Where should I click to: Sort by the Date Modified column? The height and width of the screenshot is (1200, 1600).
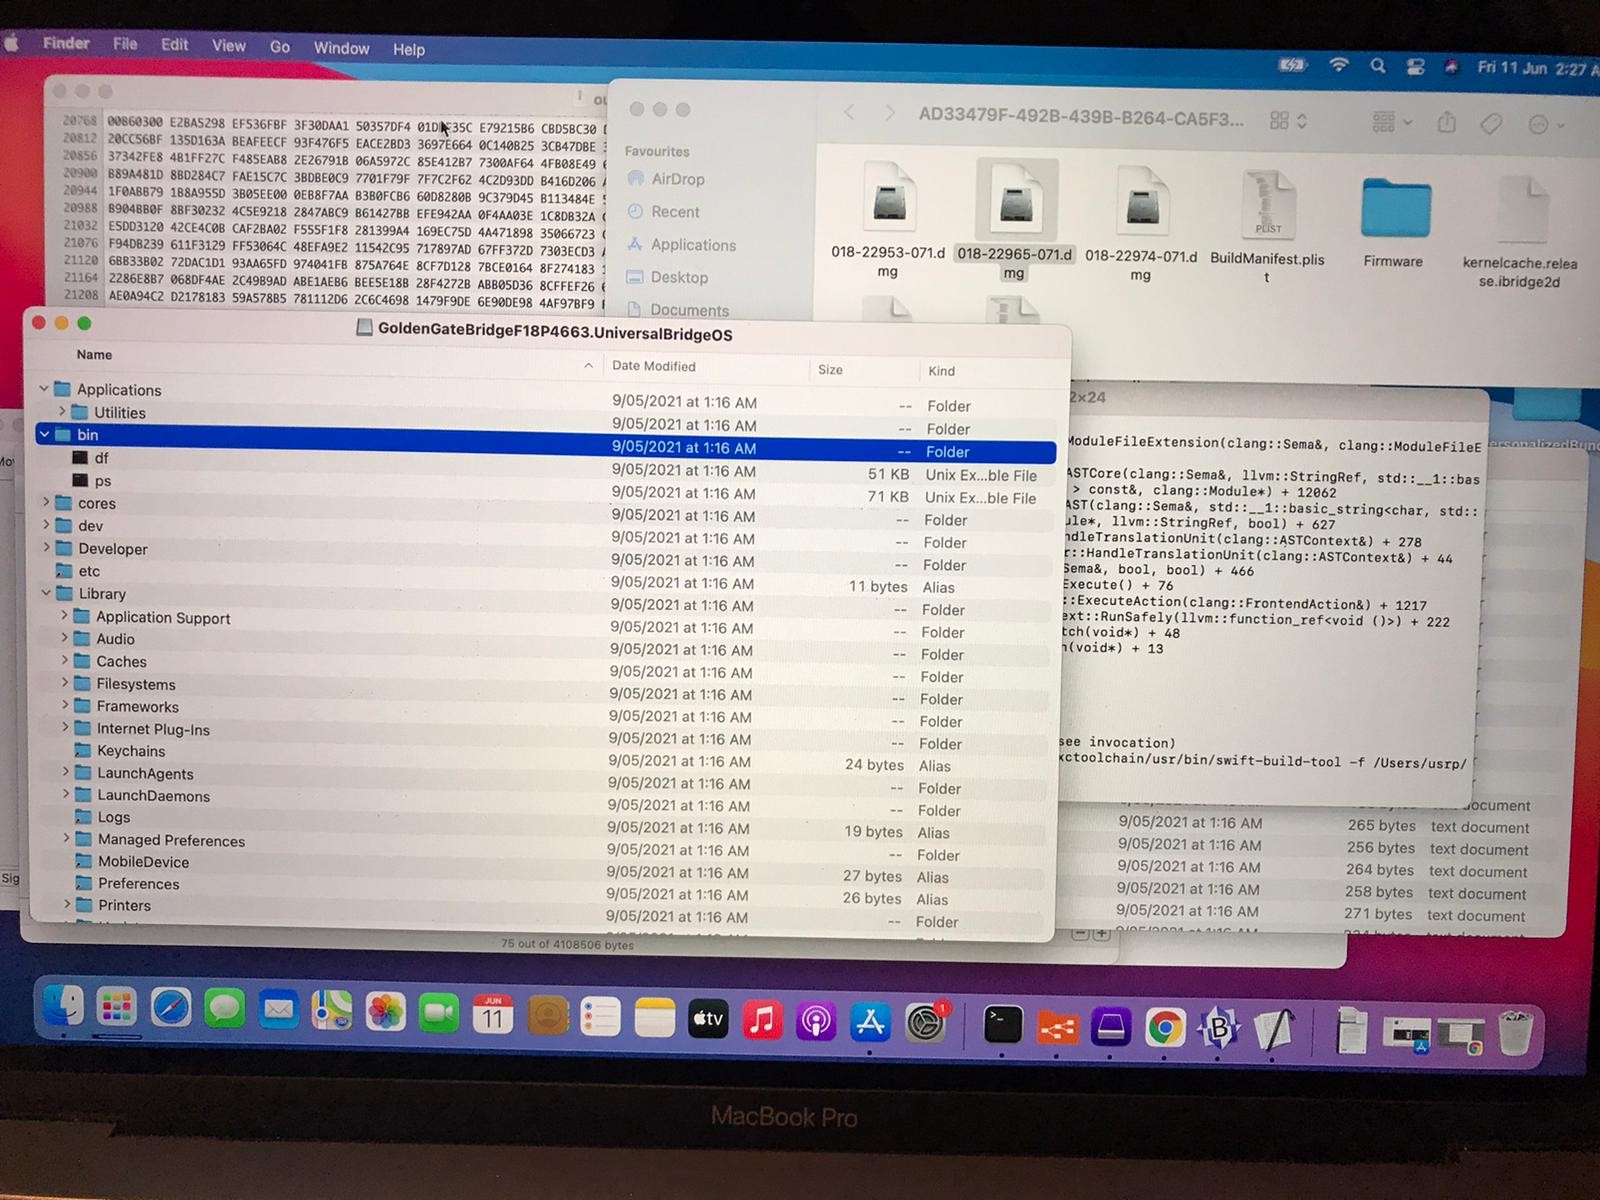653,366
